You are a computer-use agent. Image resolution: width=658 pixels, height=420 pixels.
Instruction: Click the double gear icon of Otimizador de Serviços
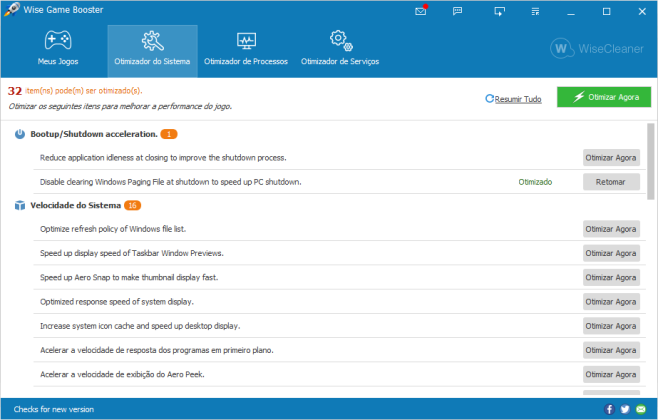point(340,40)
